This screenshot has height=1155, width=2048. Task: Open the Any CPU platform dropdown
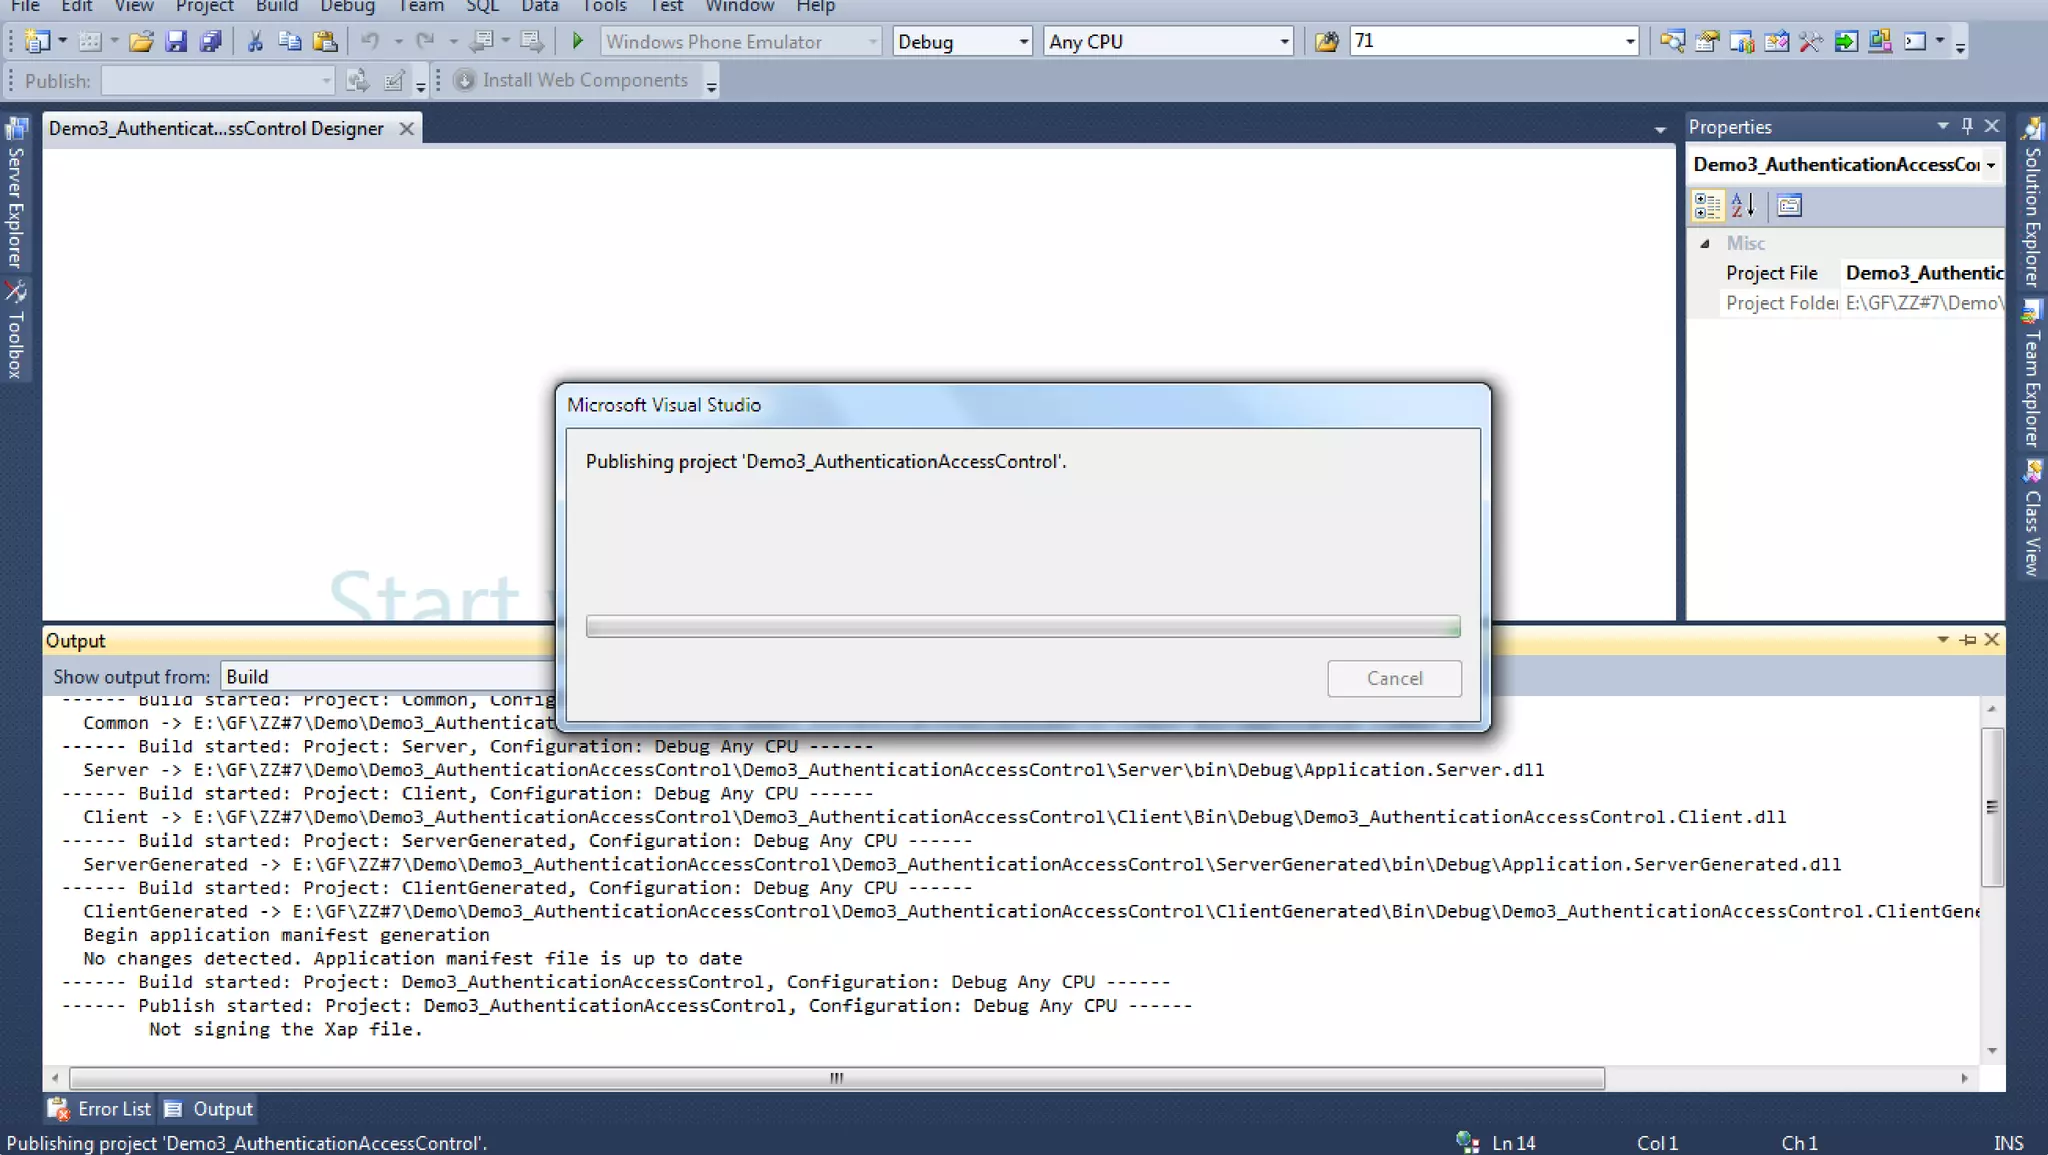coord(1284,42)
